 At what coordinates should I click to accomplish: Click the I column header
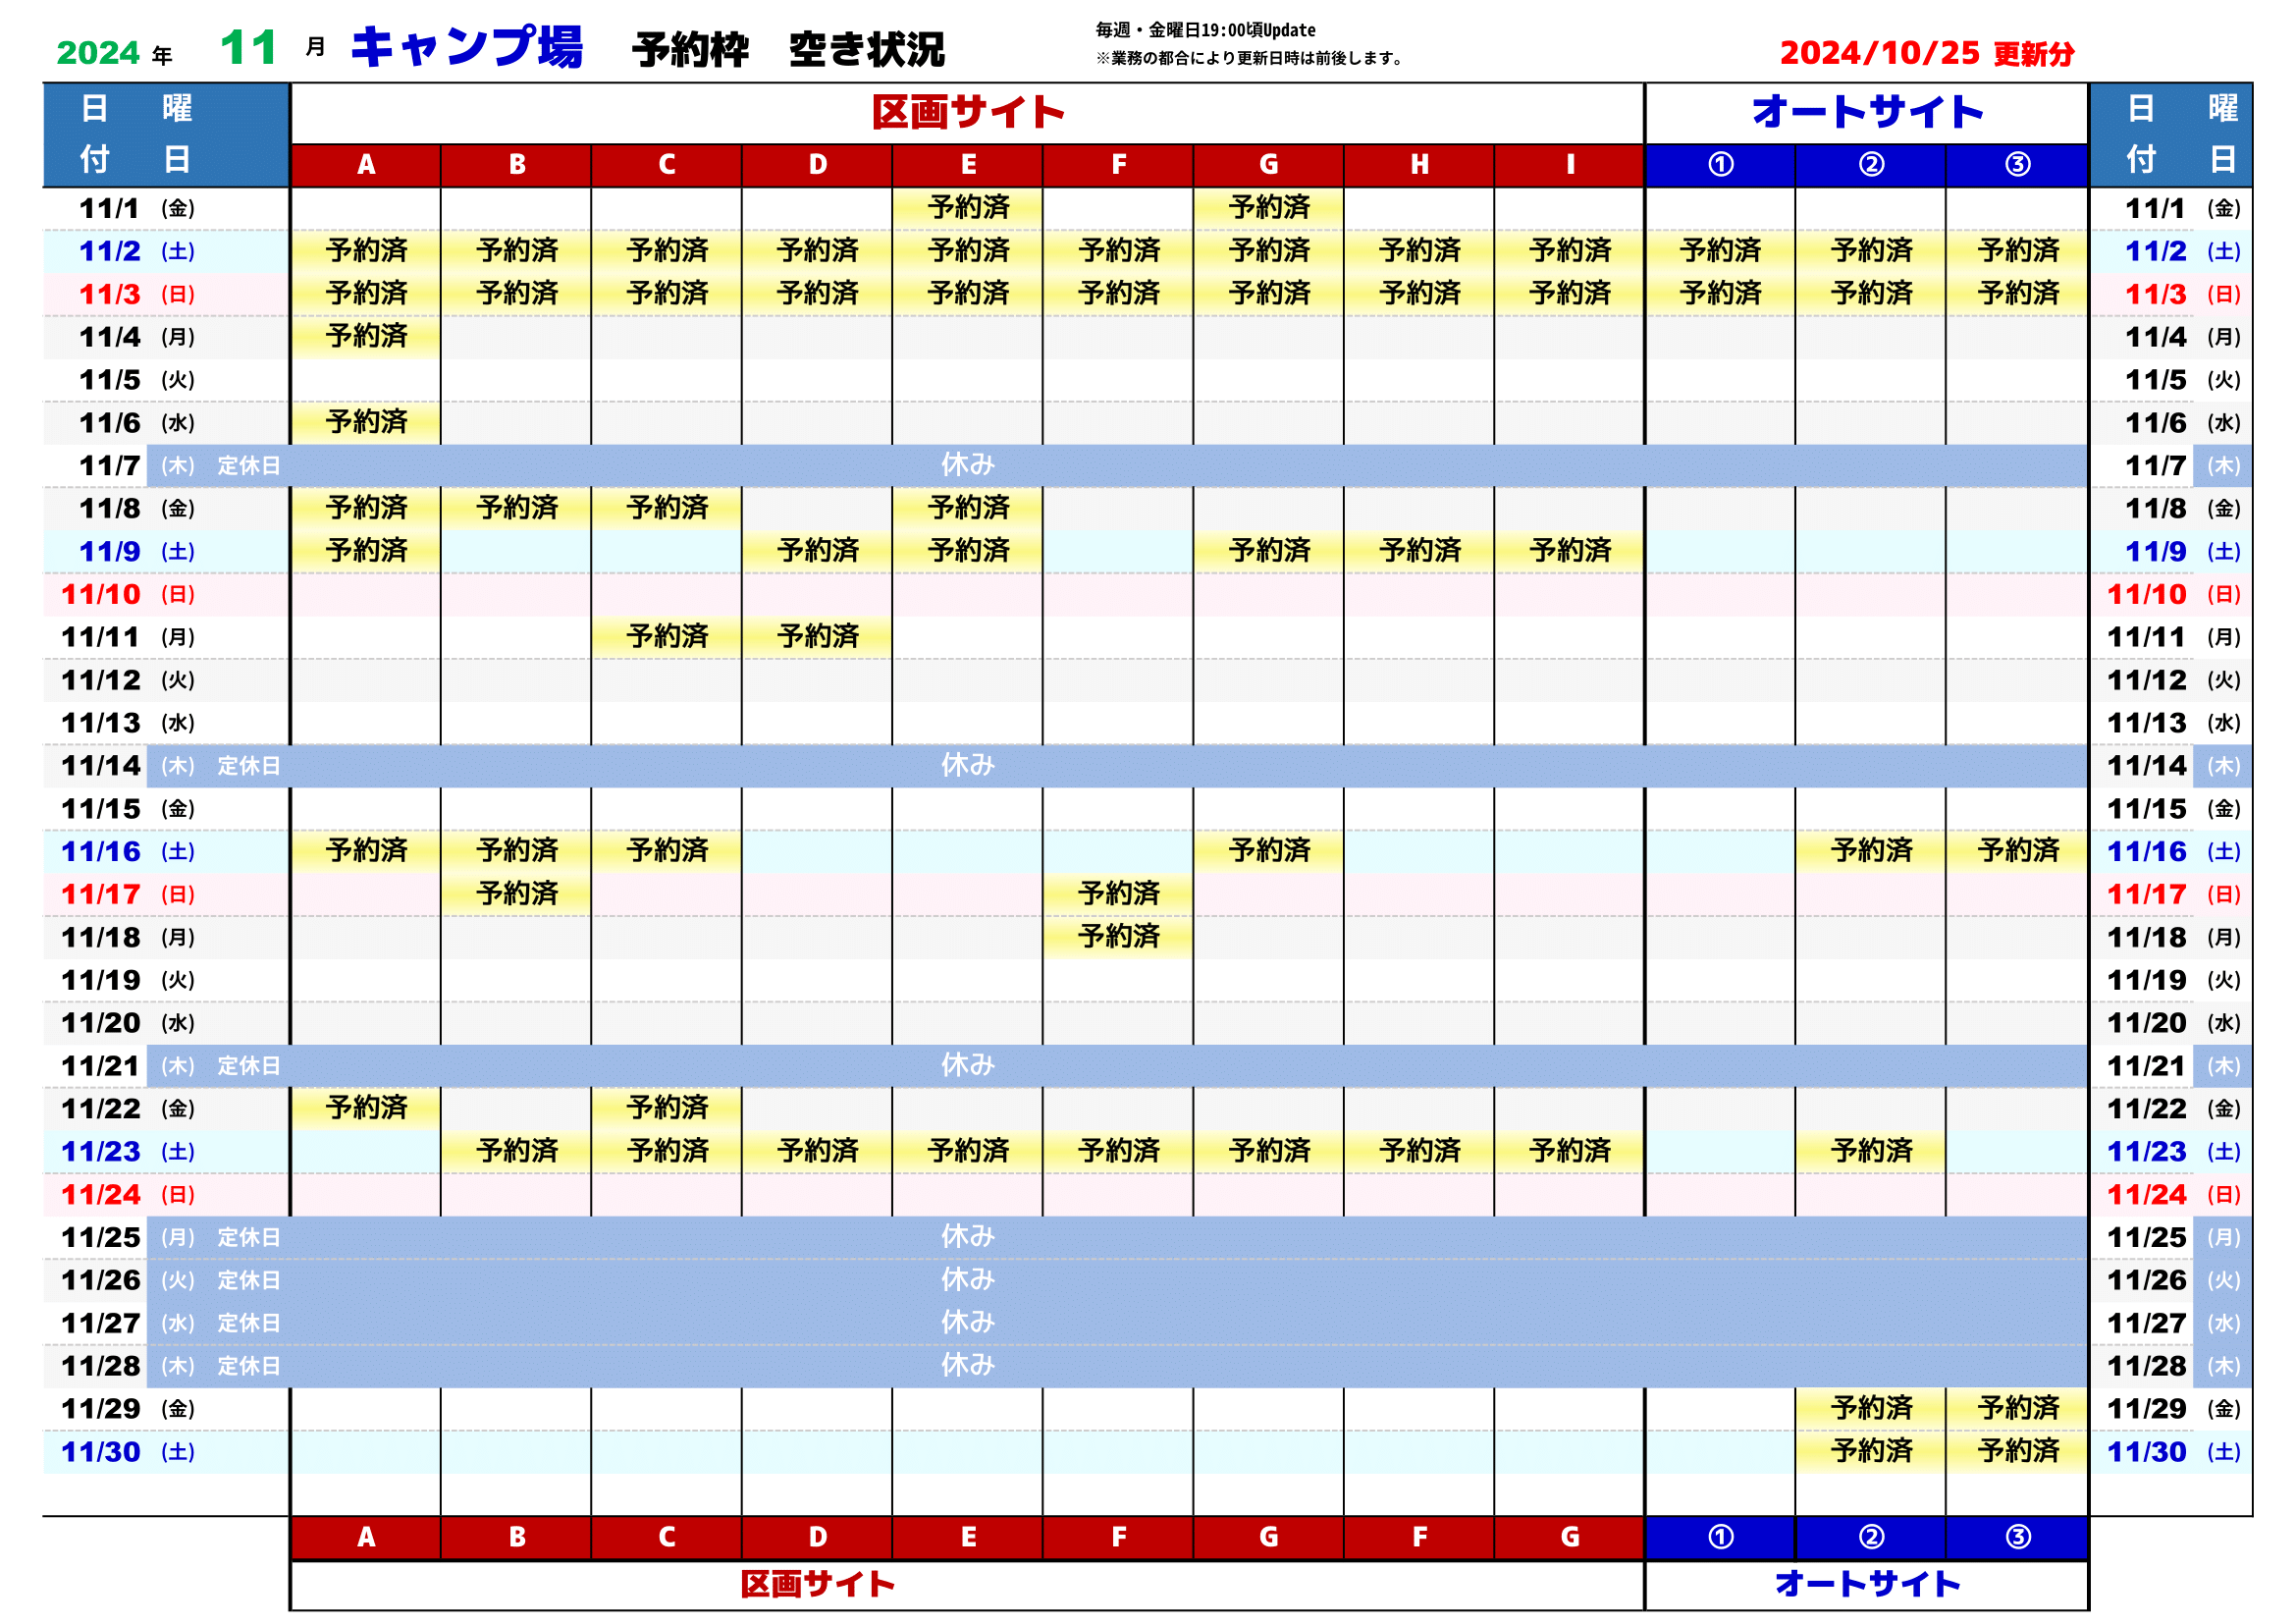point(1570,165)
